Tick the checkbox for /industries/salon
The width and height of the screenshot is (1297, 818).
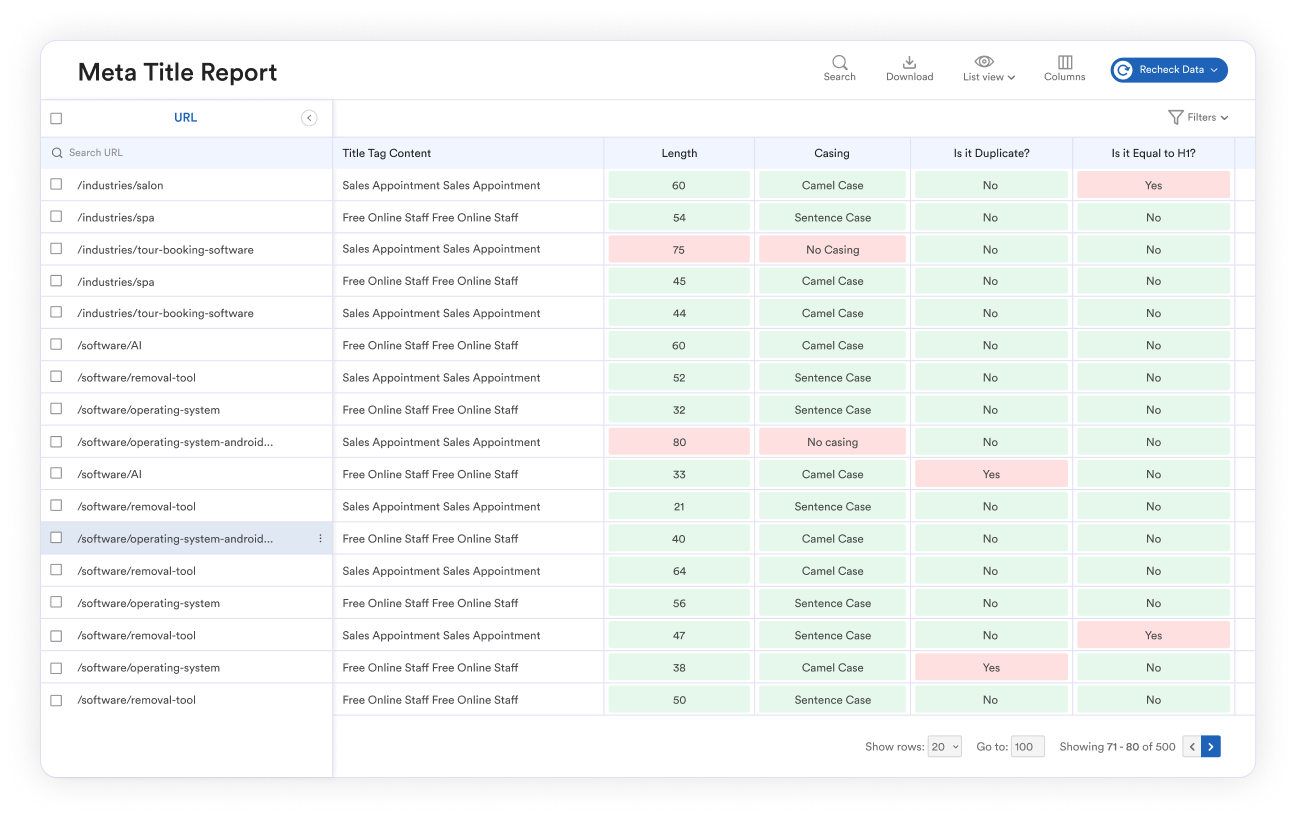56,185
